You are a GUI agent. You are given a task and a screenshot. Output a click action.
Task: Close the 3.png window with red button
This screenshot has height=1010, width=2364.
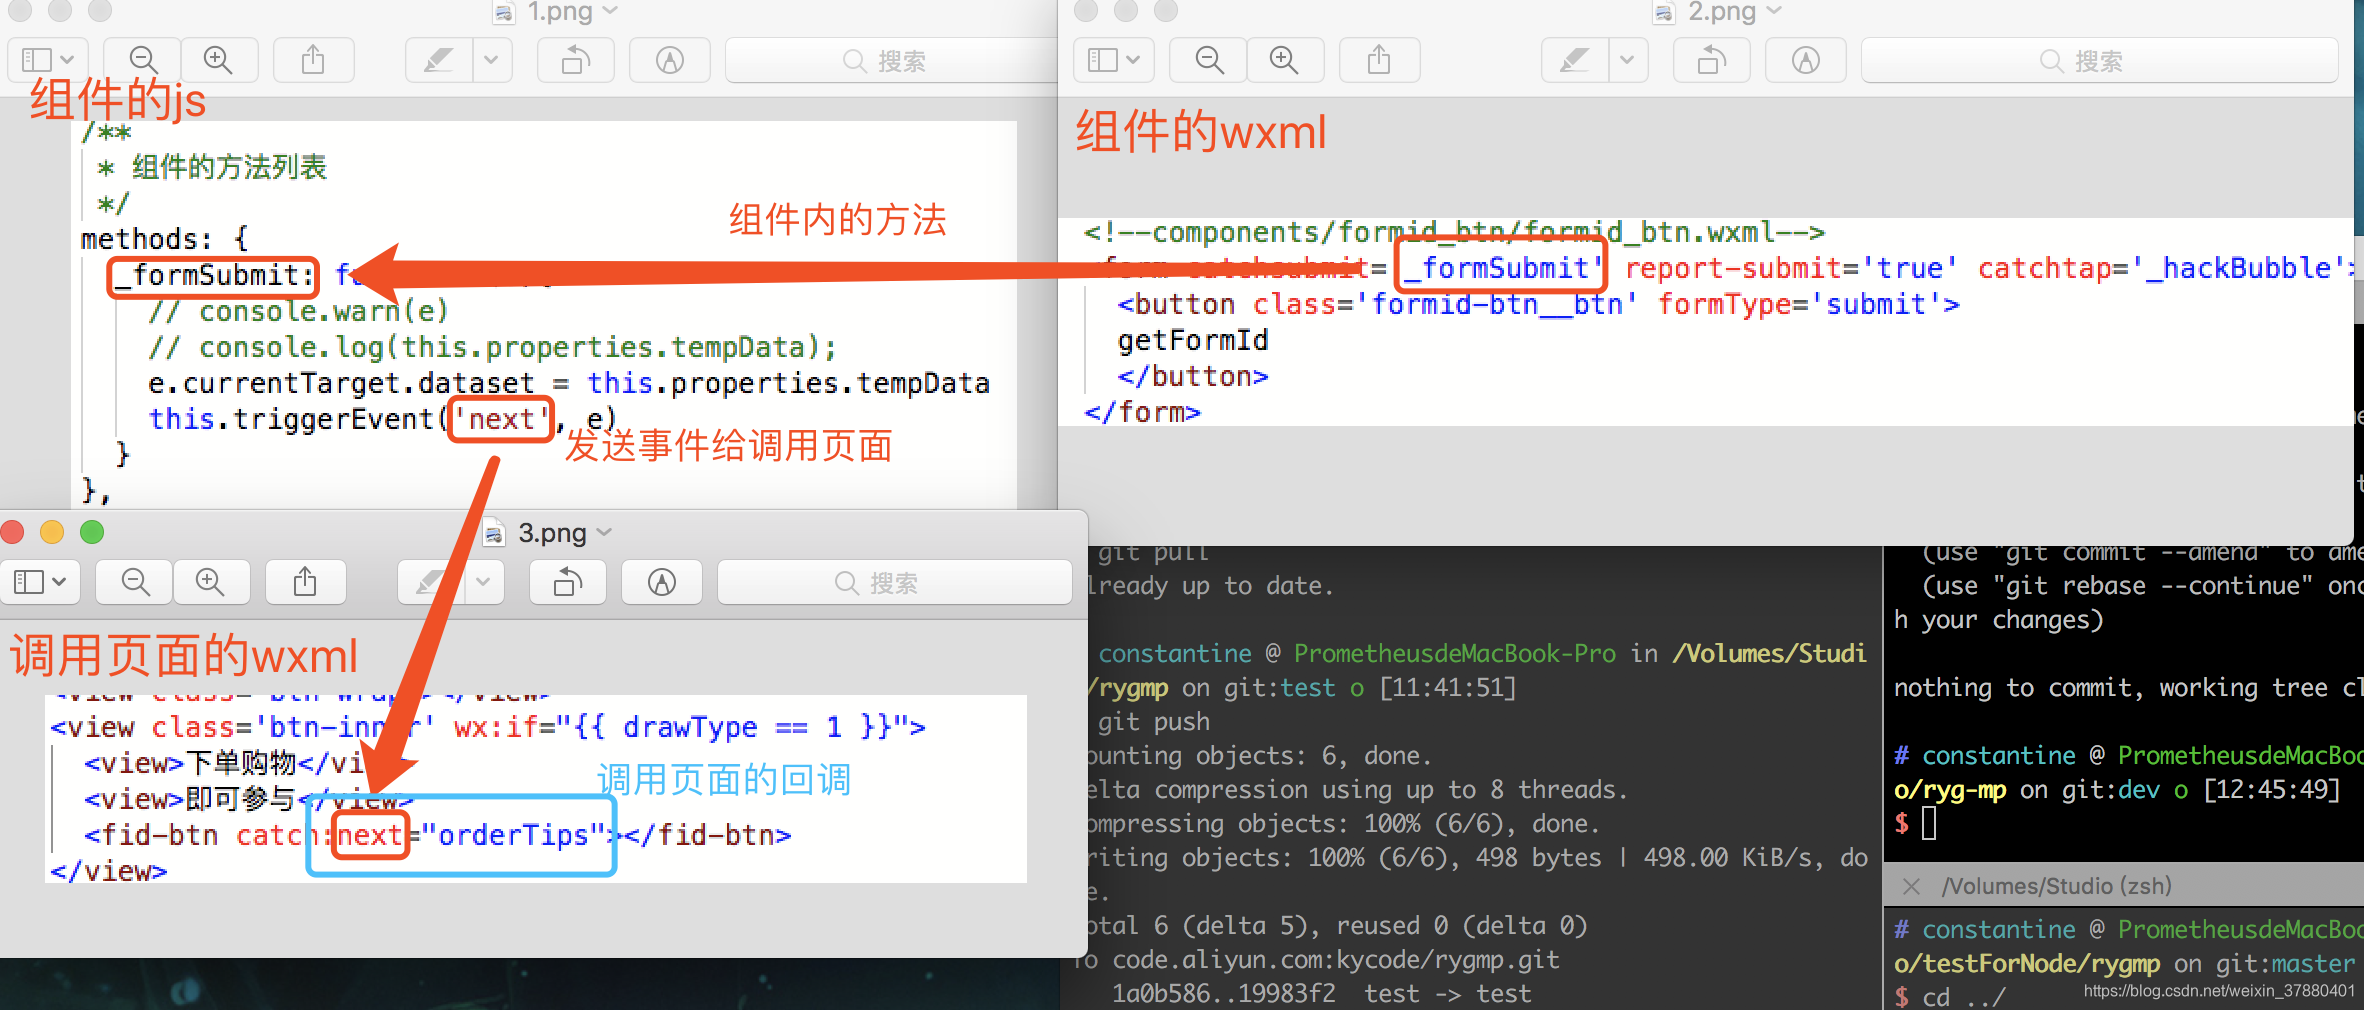tap(12, 532)
